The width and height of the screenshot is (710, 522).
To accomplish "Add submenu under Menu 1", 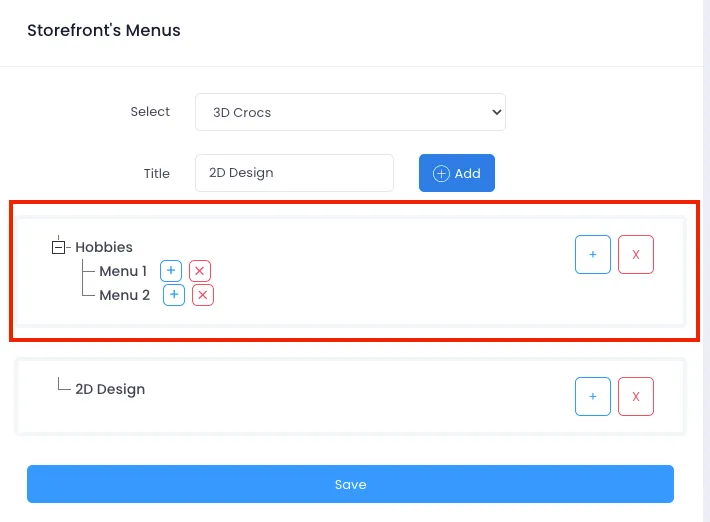I will (x=171, y=271).
